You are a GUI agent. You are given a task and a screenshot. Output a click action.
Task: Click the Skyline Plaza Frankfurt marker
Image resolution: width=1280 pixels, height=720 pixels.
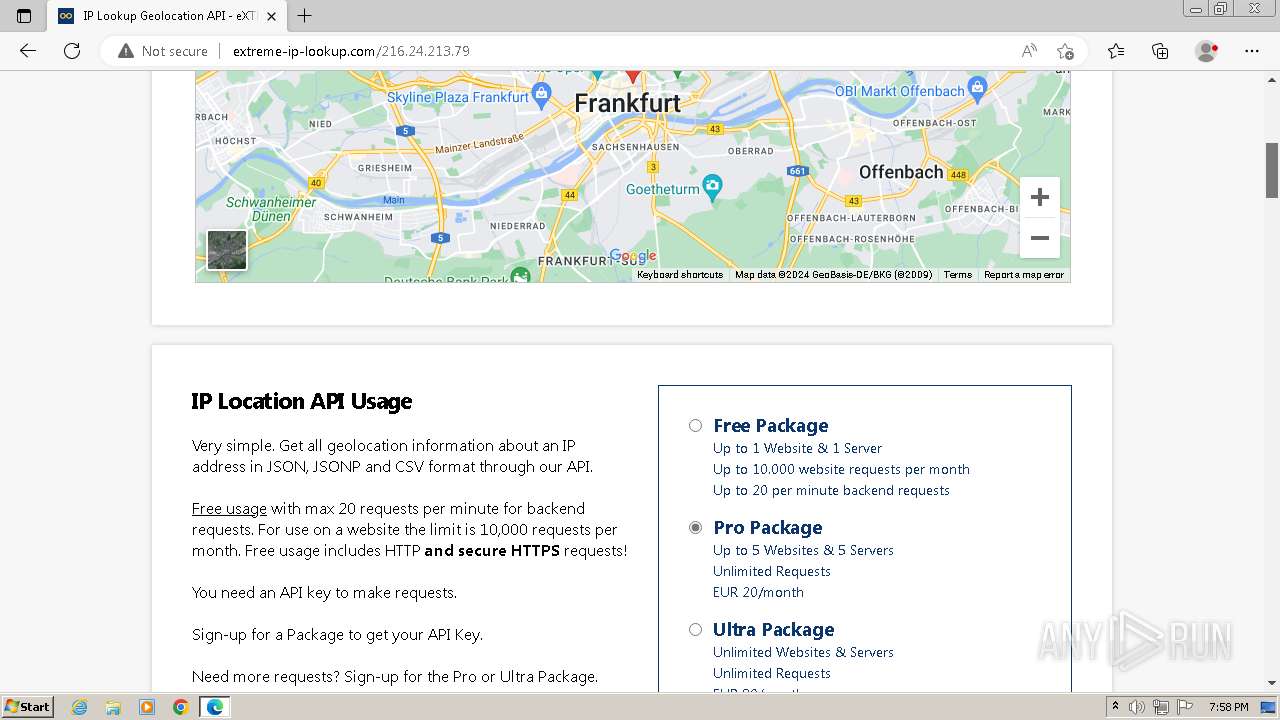542,95
